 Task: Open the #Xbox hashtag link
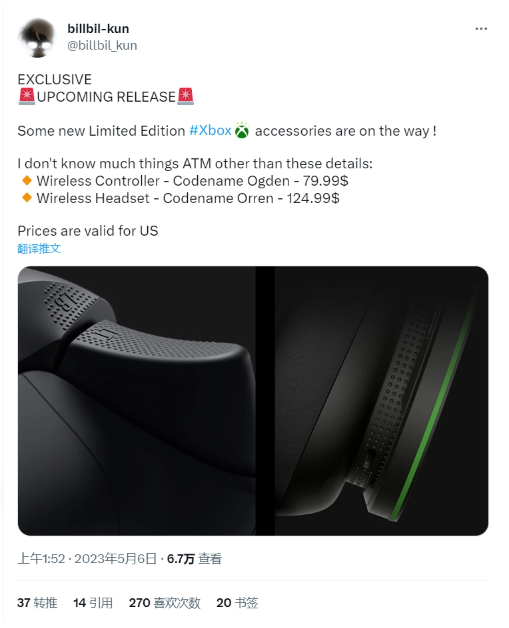pyautogui.click(x=210, y=131)
